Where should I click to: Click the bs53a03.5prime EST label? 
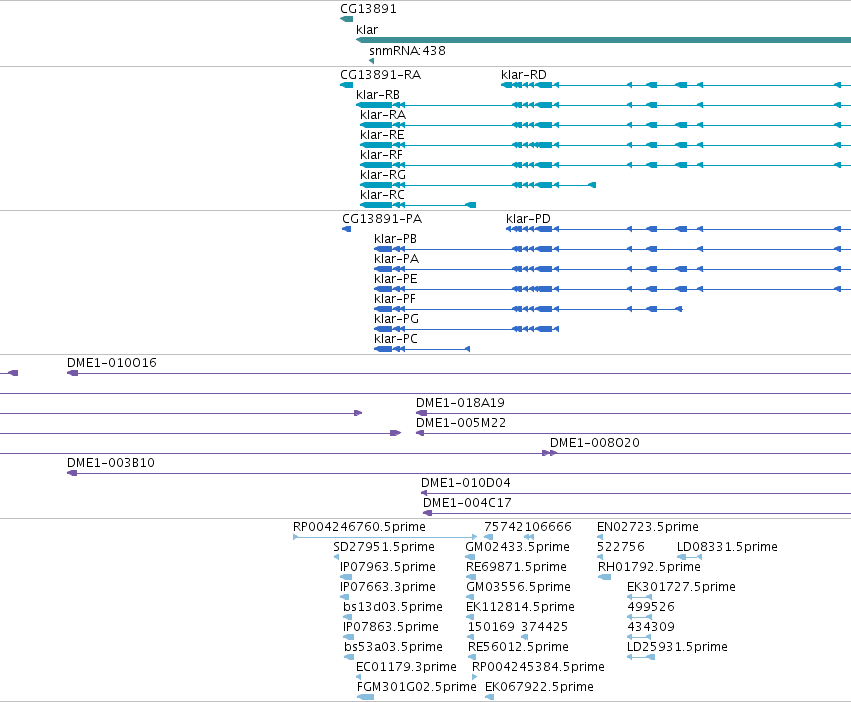[393, 647]
